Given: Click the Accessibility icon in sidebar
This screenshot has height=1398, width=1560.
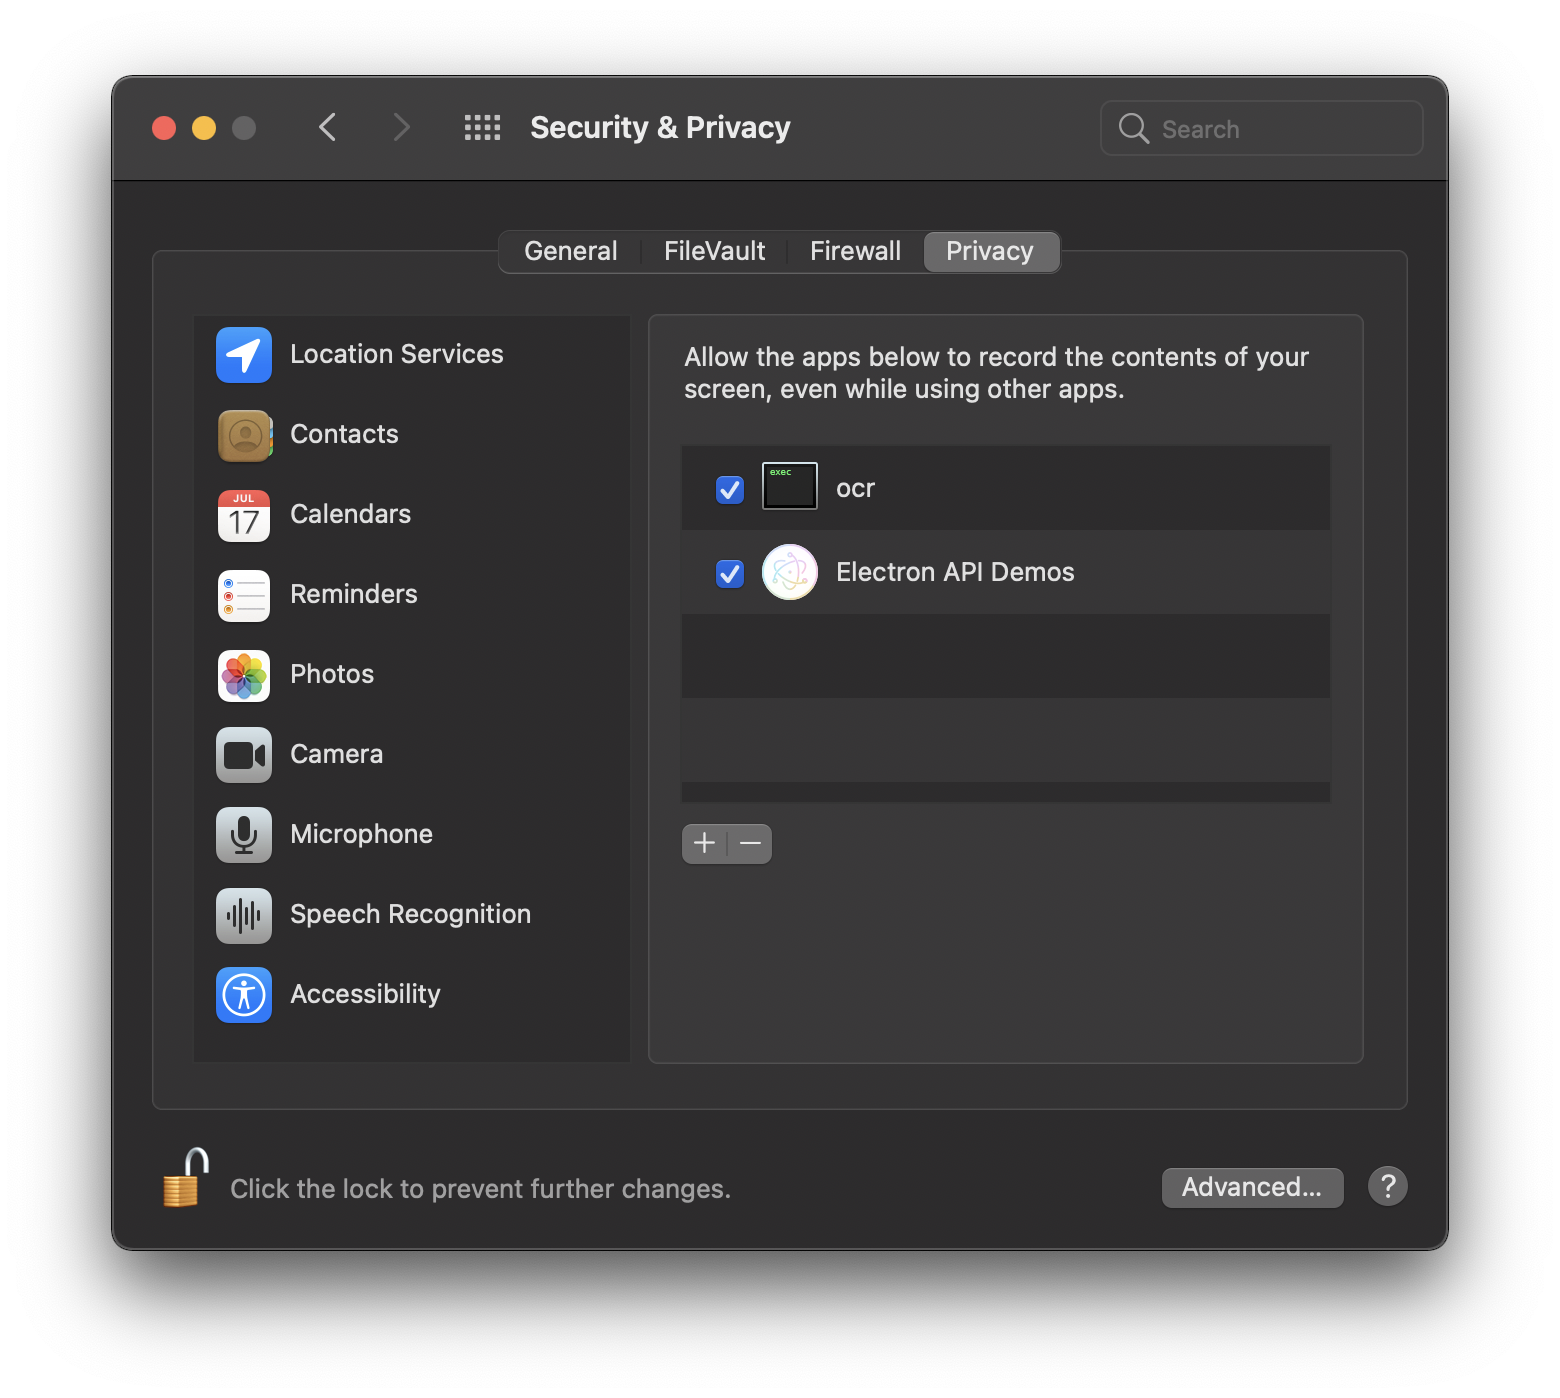Looking at the screenshot, I should tap(244, 995).
